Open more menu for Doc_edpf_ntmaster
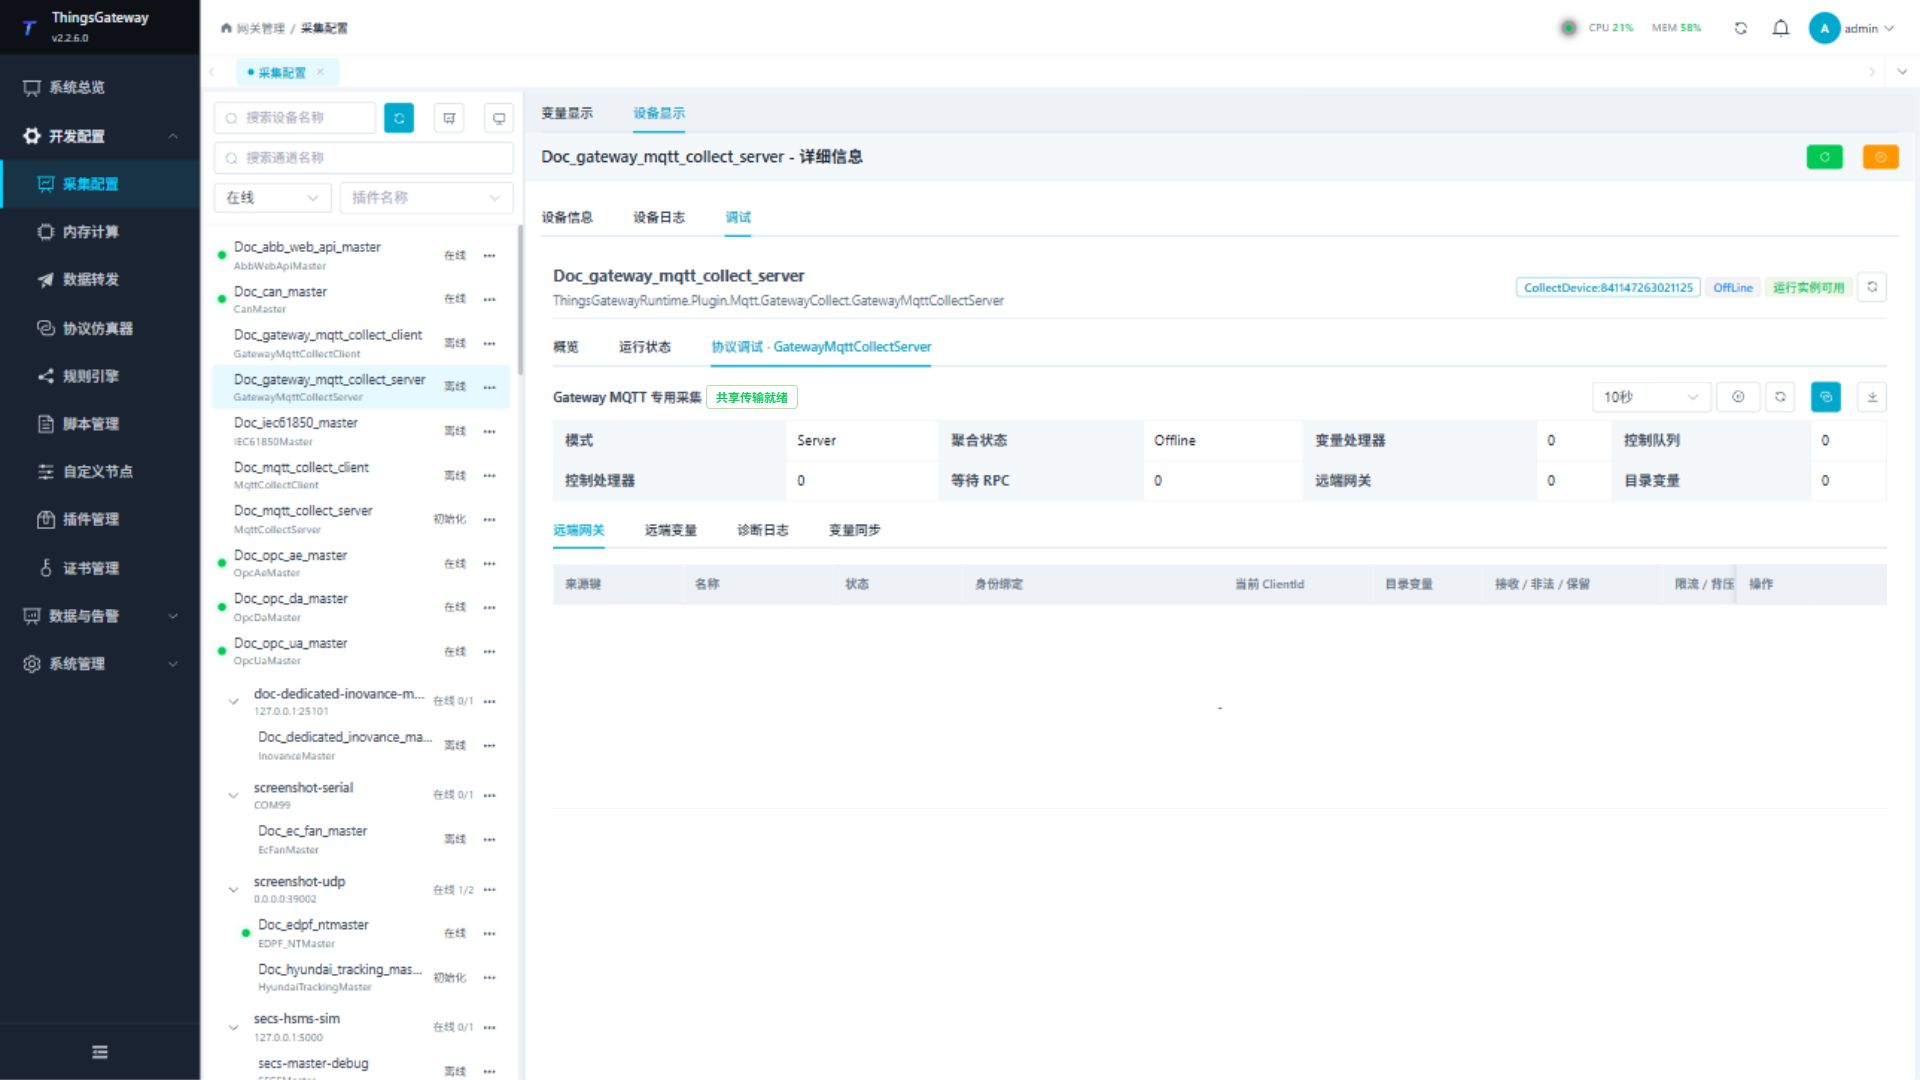Image resolution: width=1920 pixels, height=1080 pixels. pyautogui.click(x=489, y=934)
